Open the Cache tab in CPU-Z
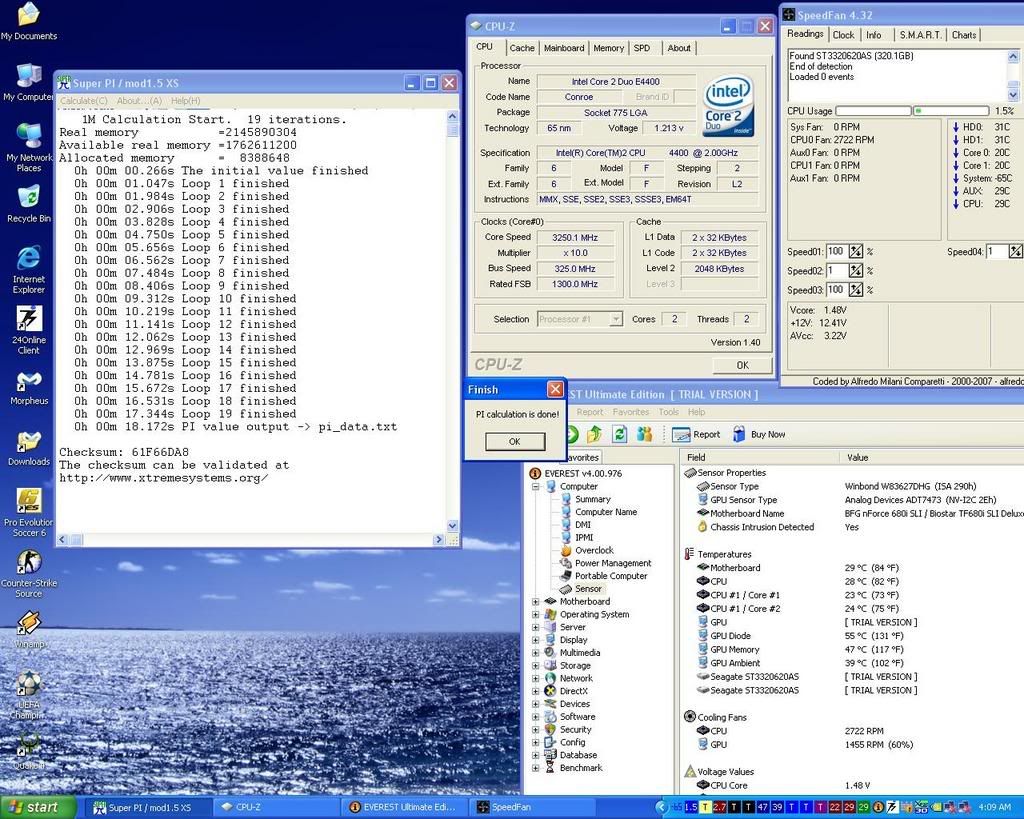The width and height of the screenshot is (1024, 819). pos(522,48)
